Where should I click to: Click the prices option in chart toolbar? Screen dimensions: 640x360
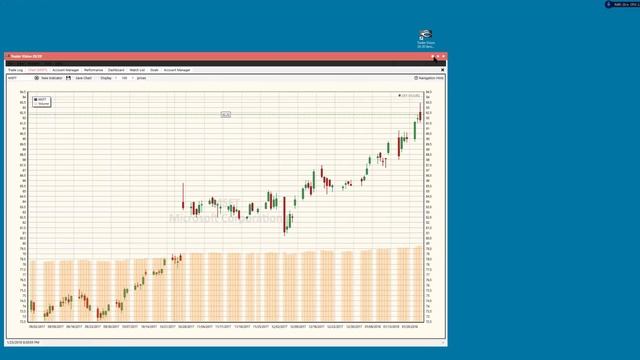click(141, 78)
